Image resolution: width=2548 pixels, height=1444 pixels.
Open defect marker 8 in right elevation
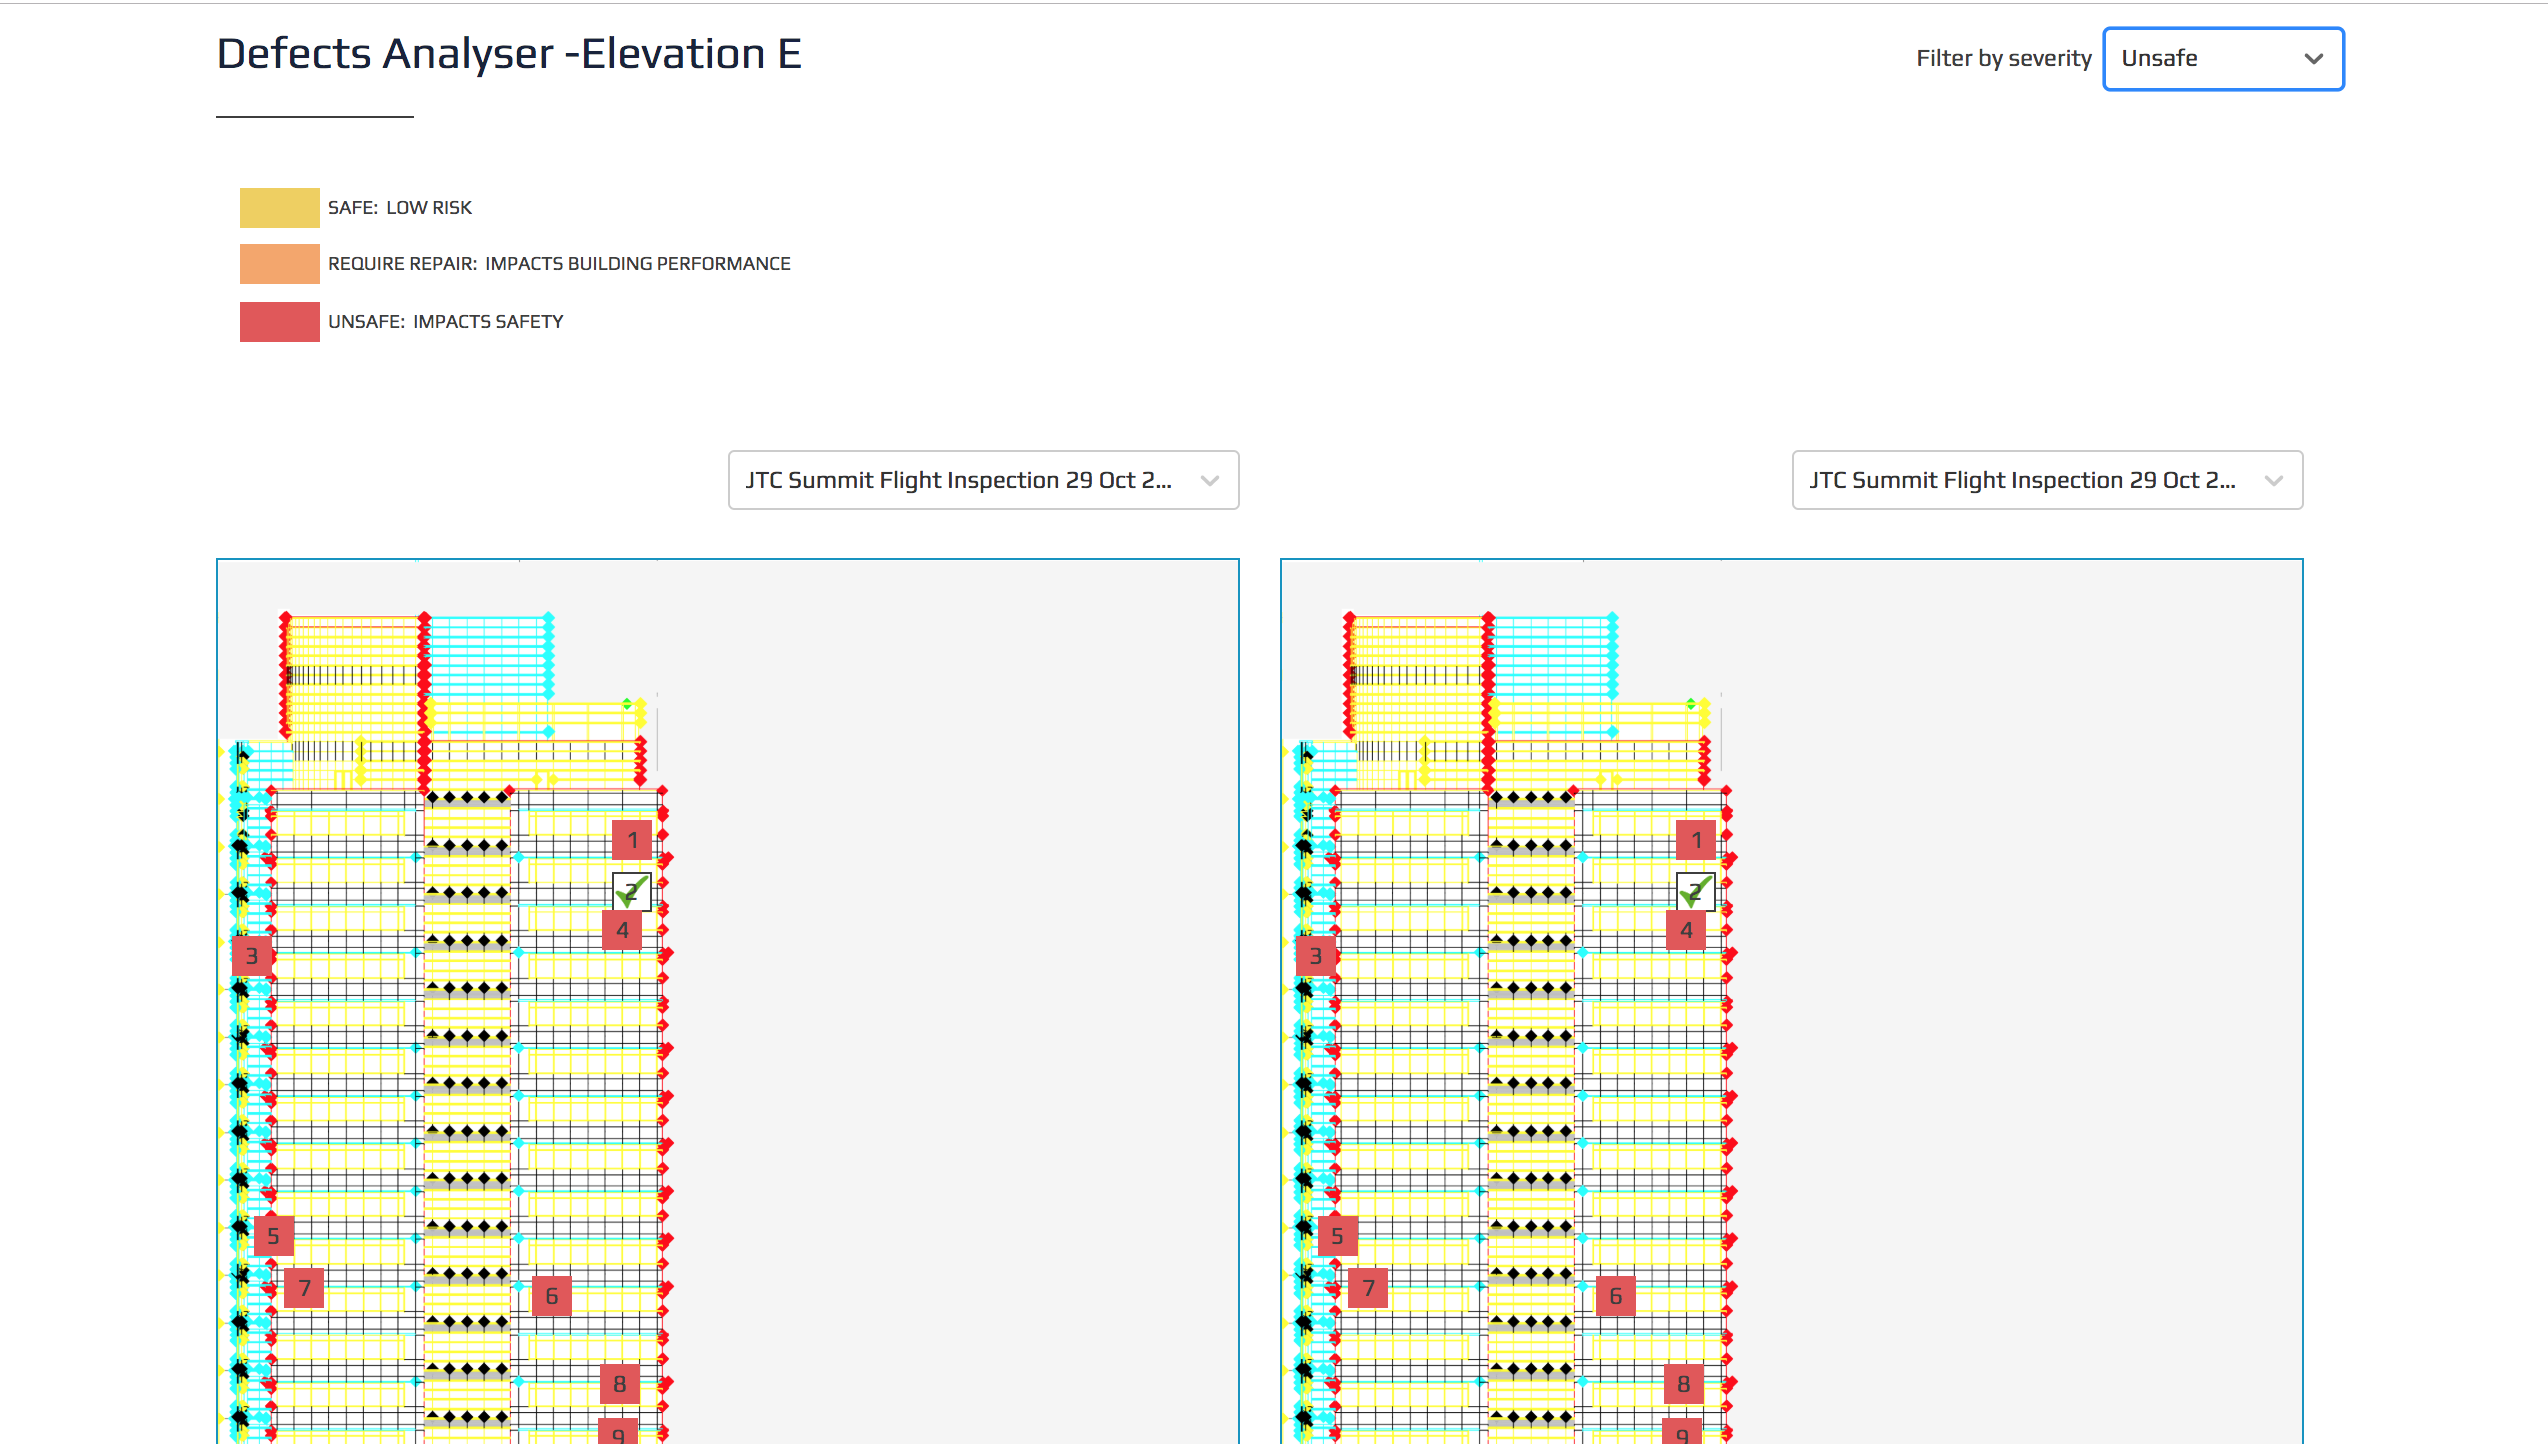[1684, 1384]
